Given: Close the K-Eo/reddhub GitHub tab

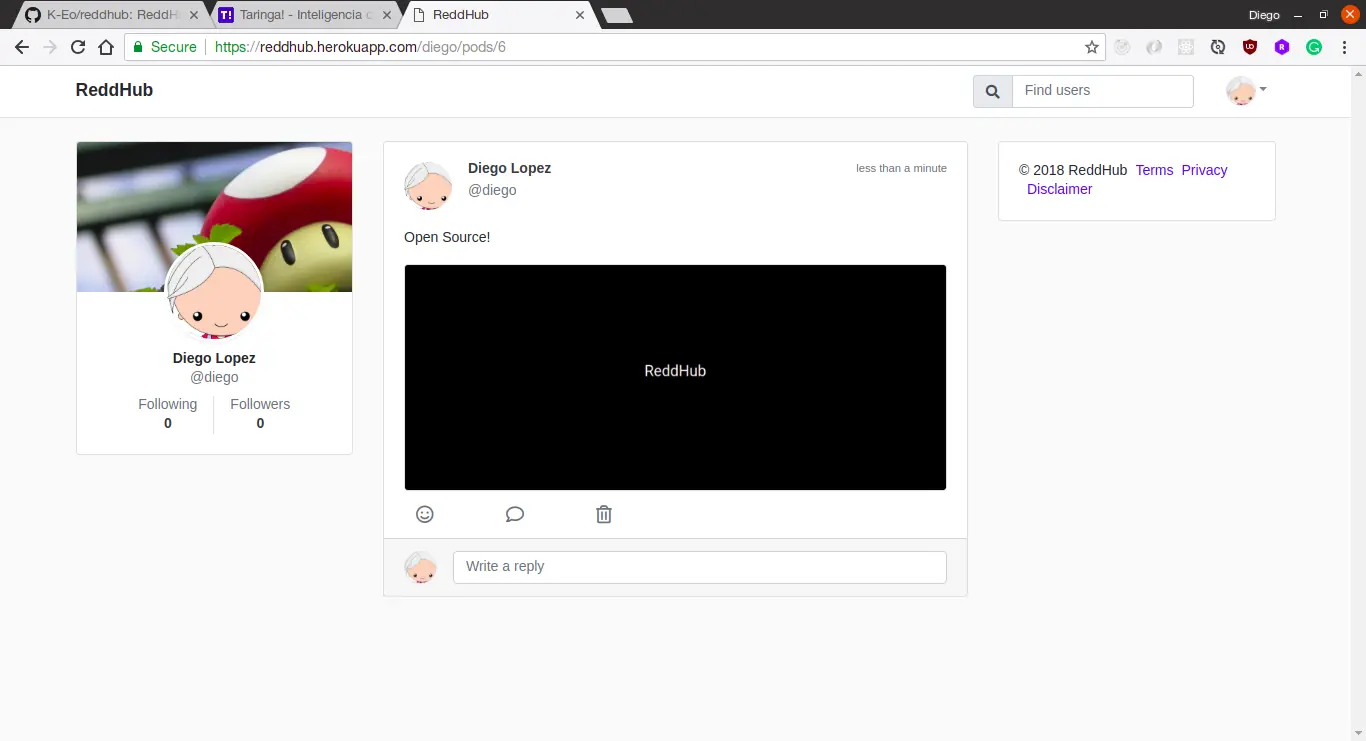Looking at the screenshot, I should [192, 15].
